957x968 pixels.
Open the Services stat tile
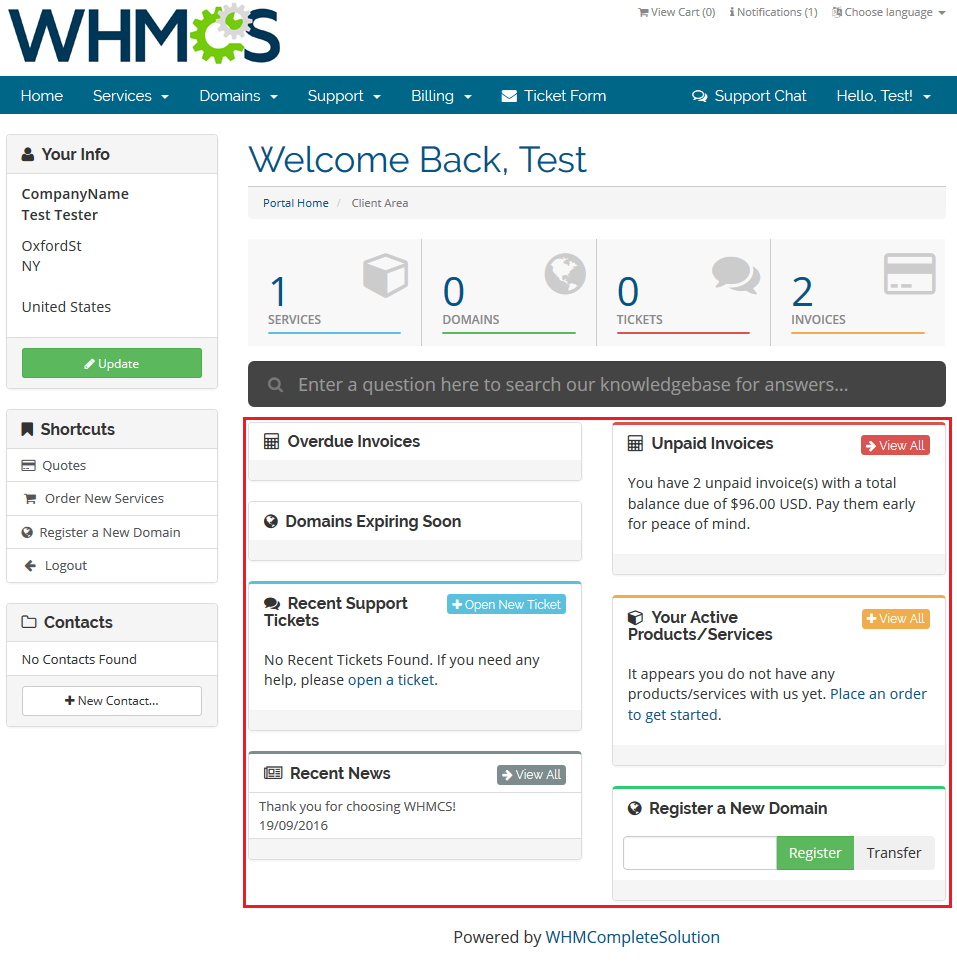(335, 293)
